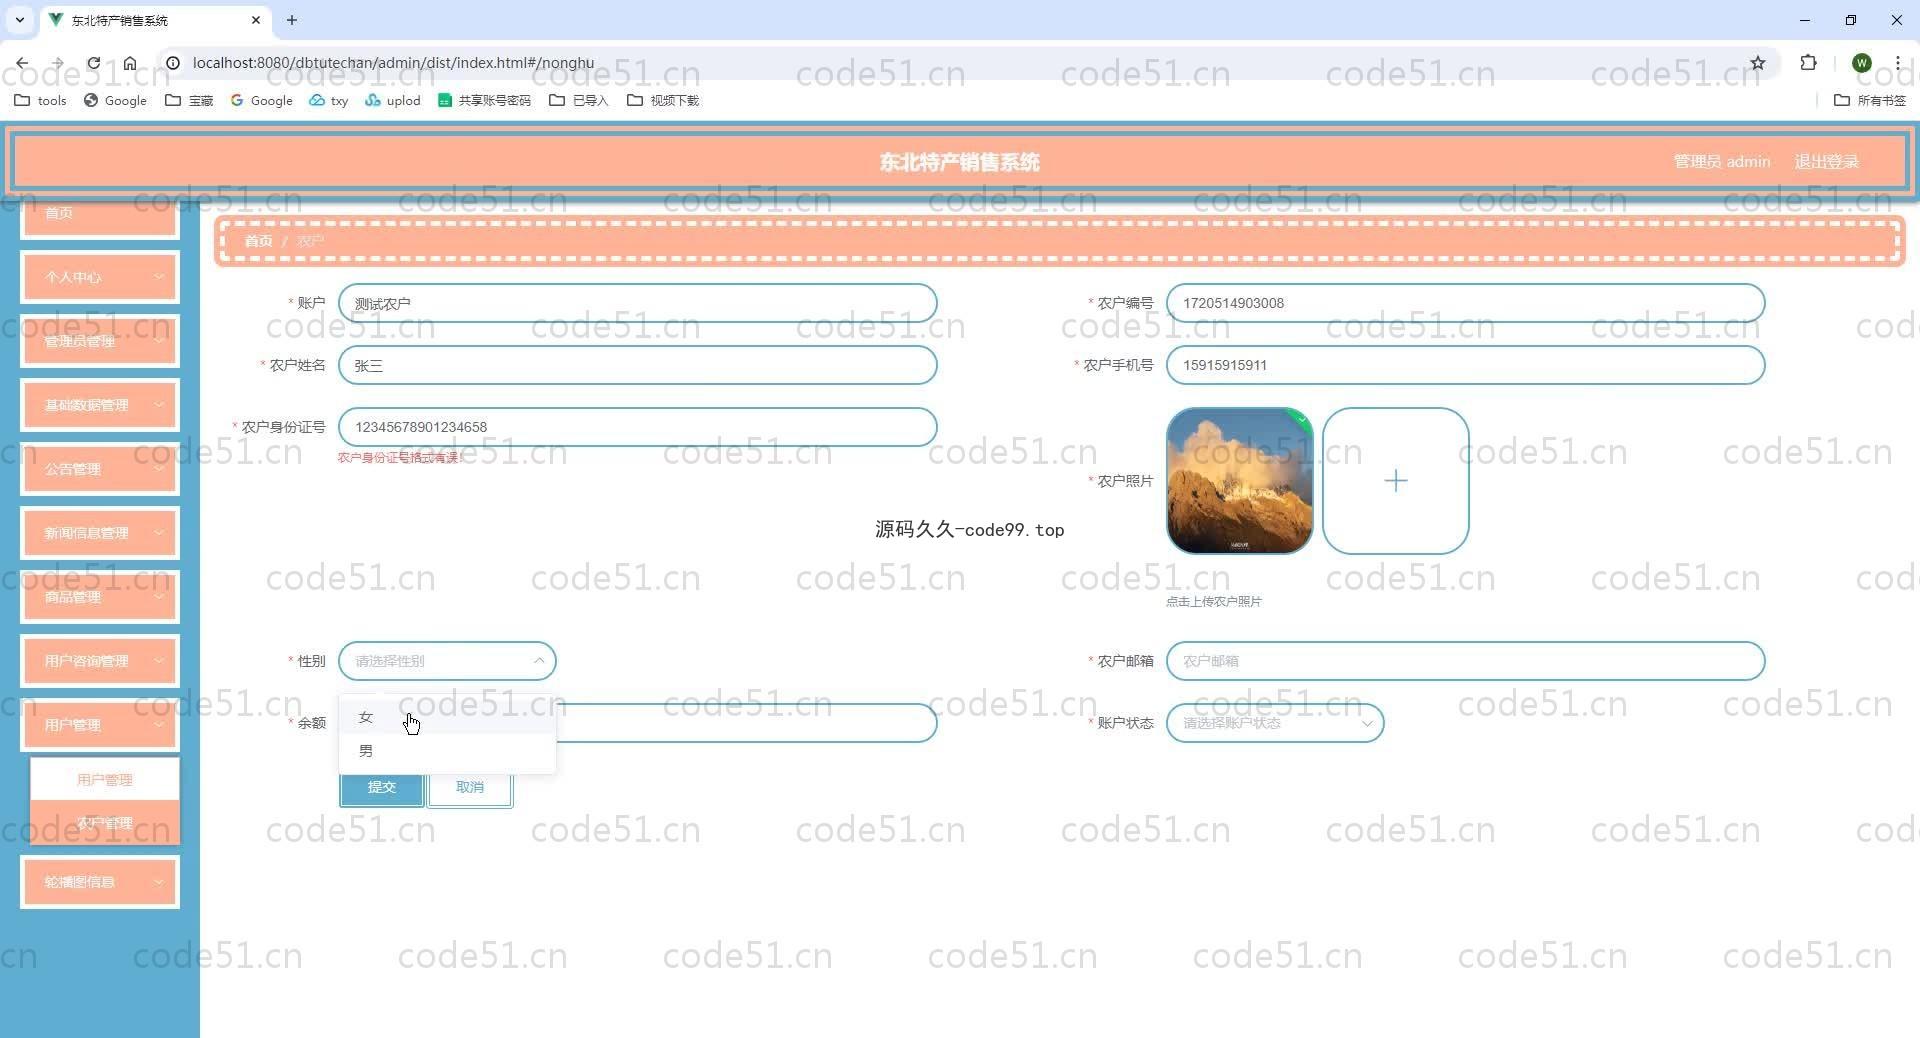Open the 宝藏 bookmark folder
The height and width of the screenshot is (1038, 1920).
(189, 100)
